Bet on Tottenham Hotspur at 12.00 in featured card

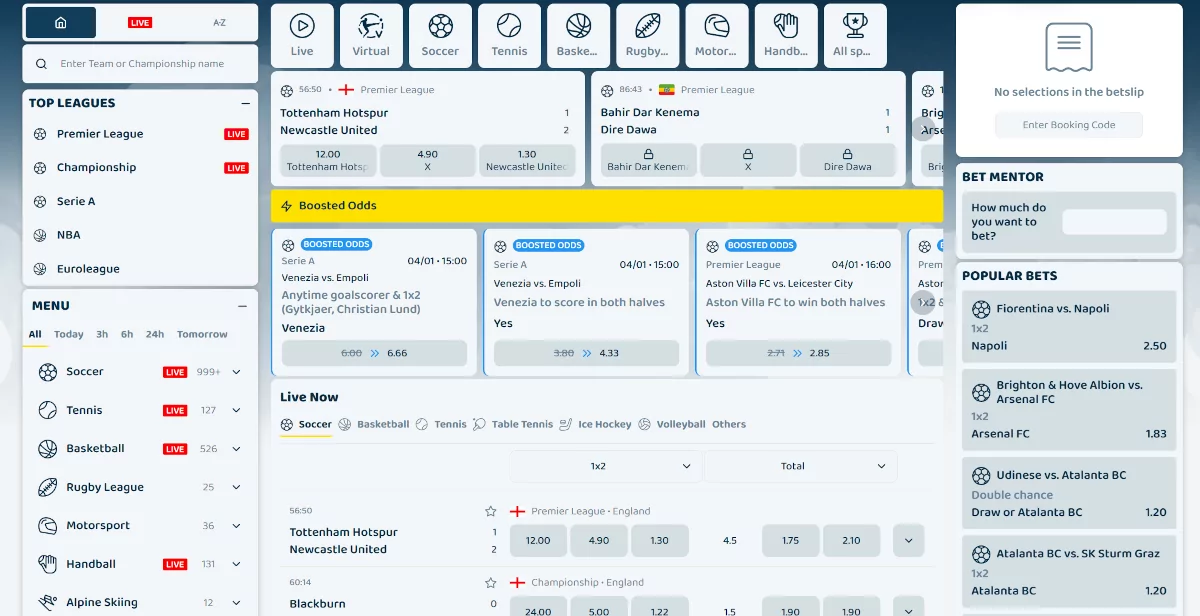coord(328,160)
